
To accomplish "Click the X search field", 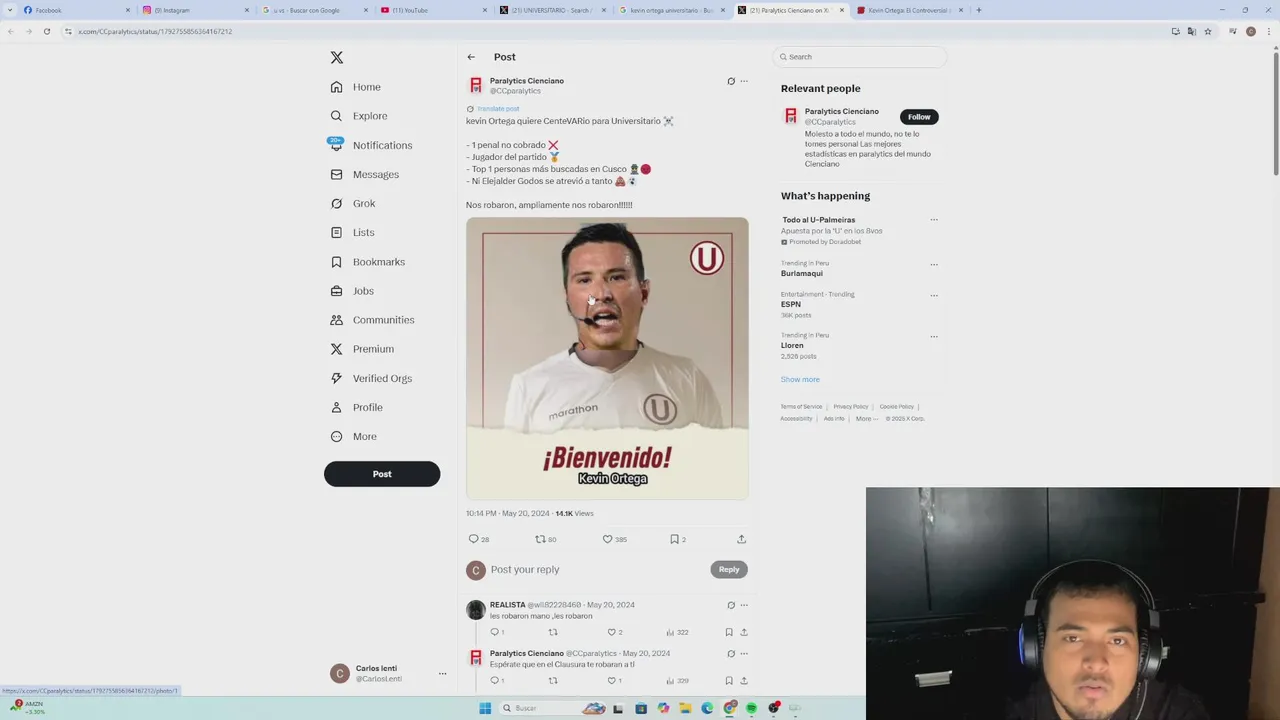I will point(860,57).
